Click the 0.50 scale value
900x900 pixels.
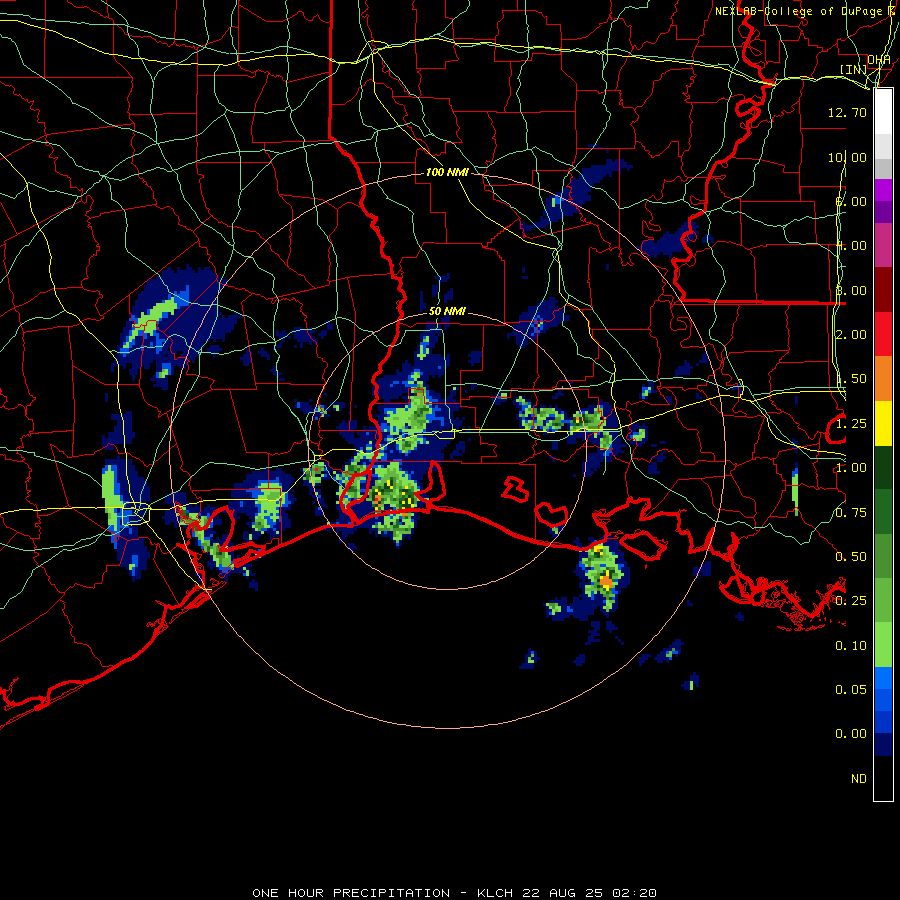[x=851, y=557]
